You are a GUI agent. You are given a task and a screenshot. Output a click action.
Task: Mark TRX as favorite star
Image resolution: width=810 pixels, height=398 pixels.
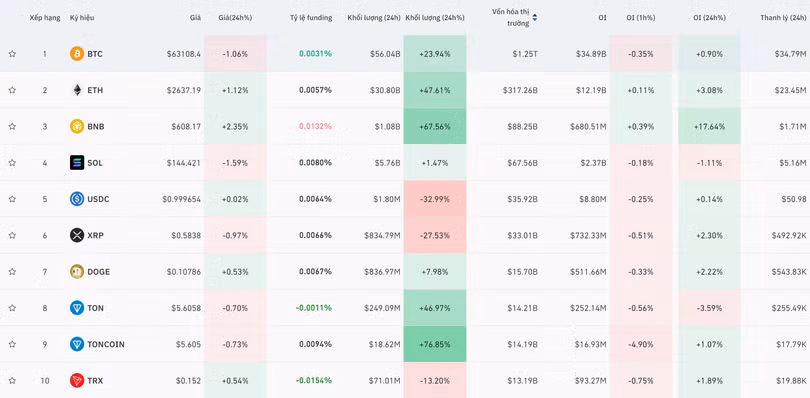click(12, 380)
